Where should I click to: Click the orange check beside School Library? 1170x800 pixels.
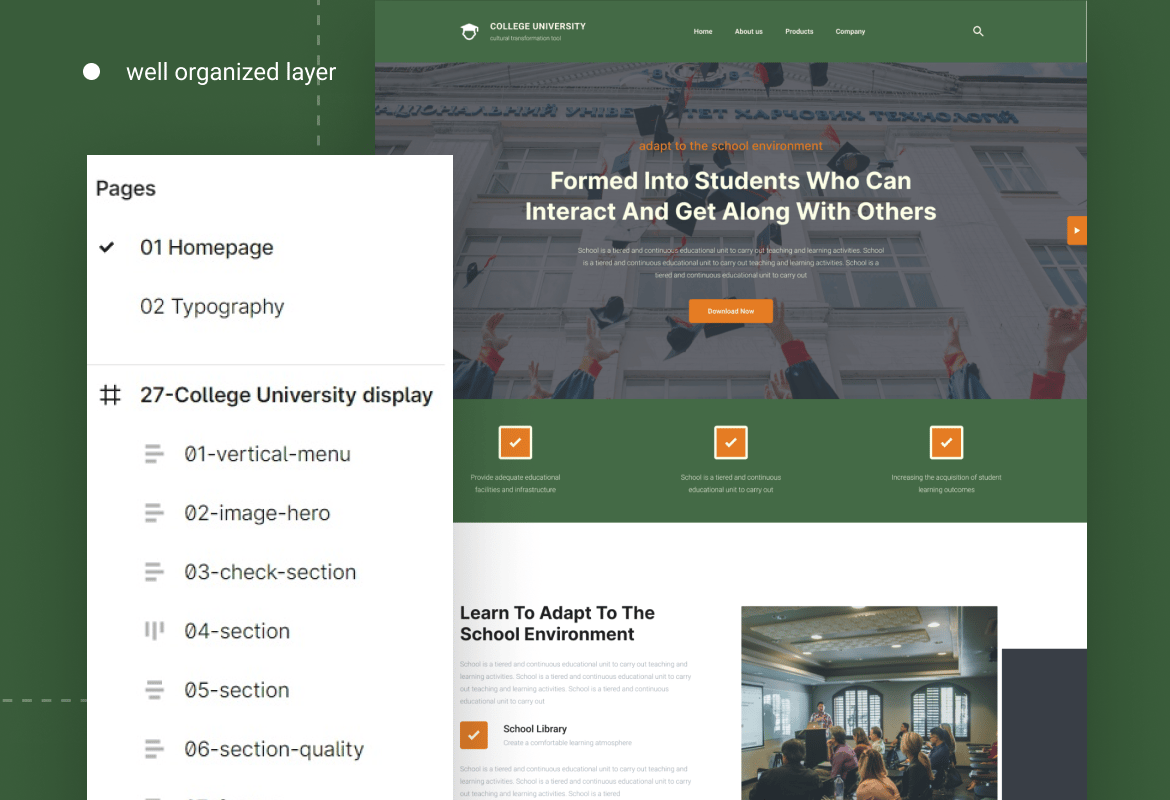click(x=474, y=735)
